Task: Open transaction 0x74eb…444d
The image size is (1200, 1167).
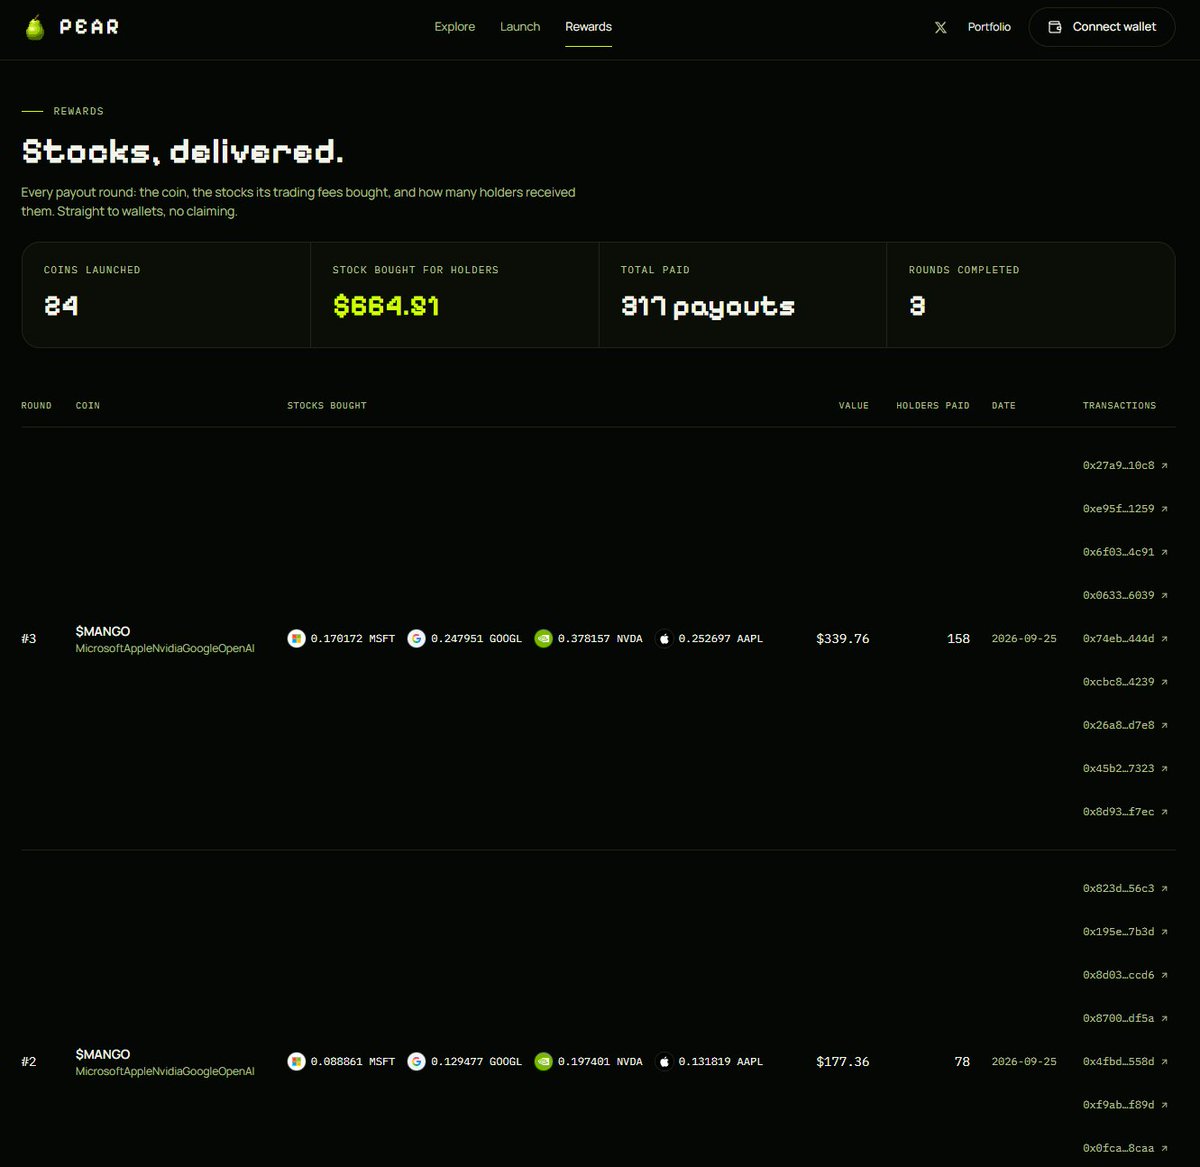Action: tap(1125, 638)
